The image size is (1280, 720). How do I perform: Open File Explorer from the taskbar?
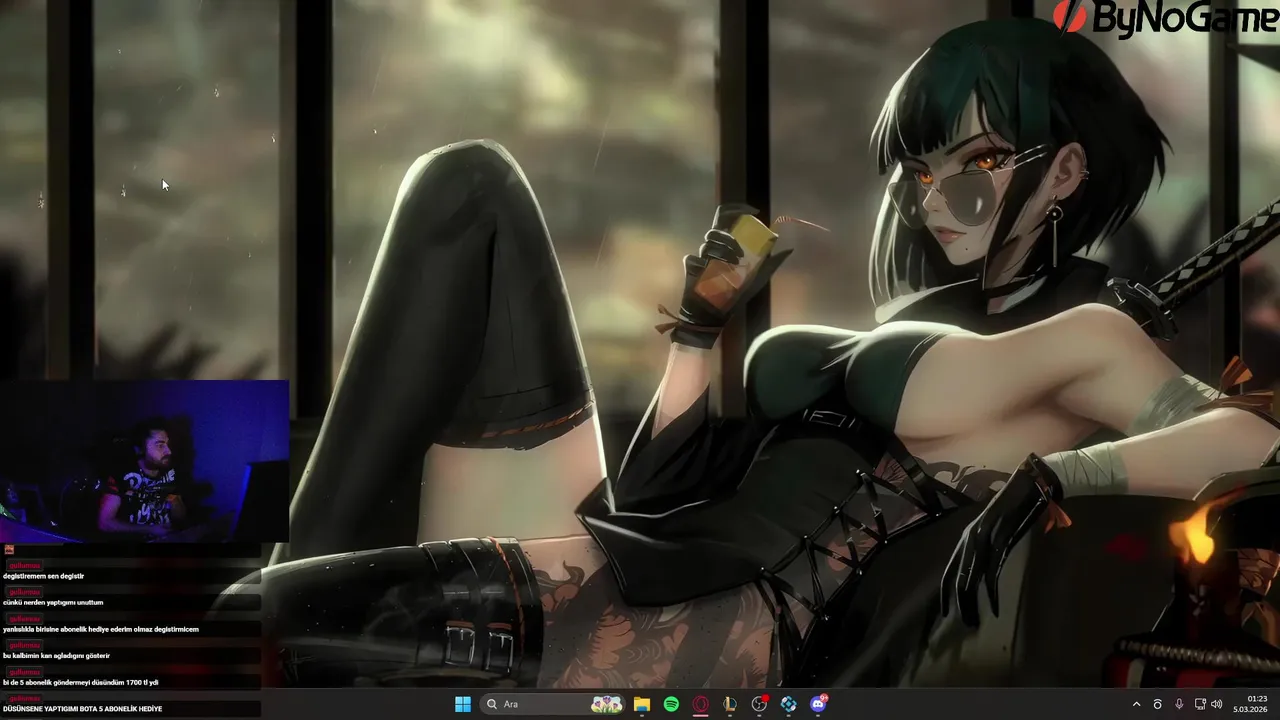click(642, 704)
